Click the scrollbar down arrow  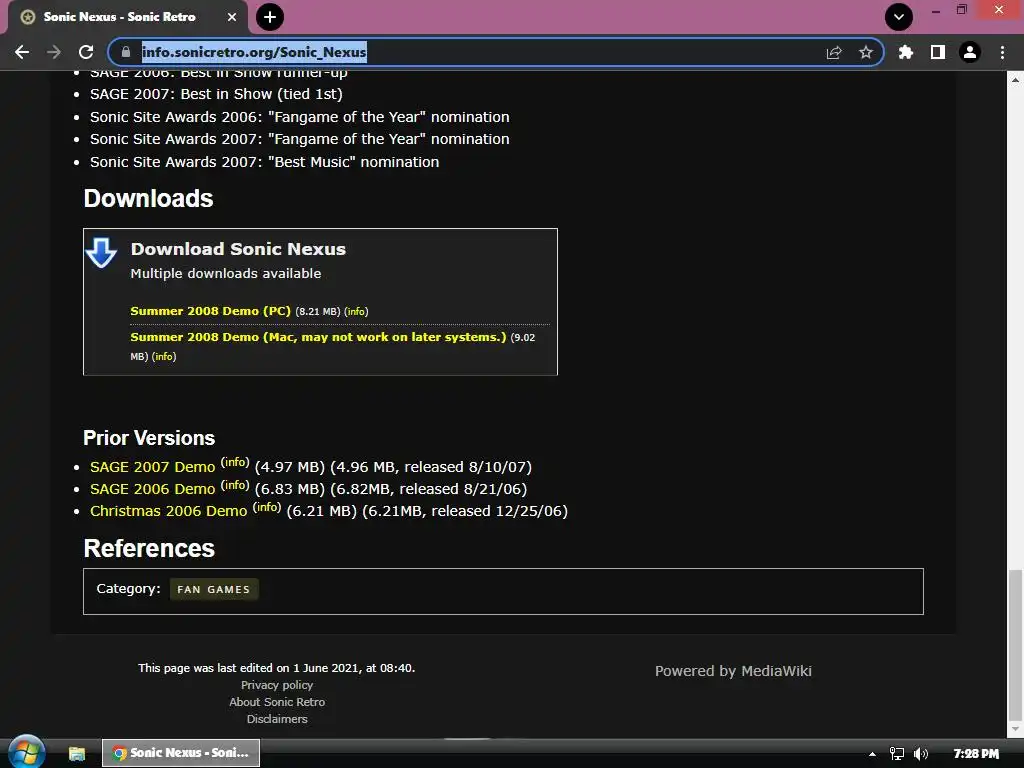tap(1015, 728)
